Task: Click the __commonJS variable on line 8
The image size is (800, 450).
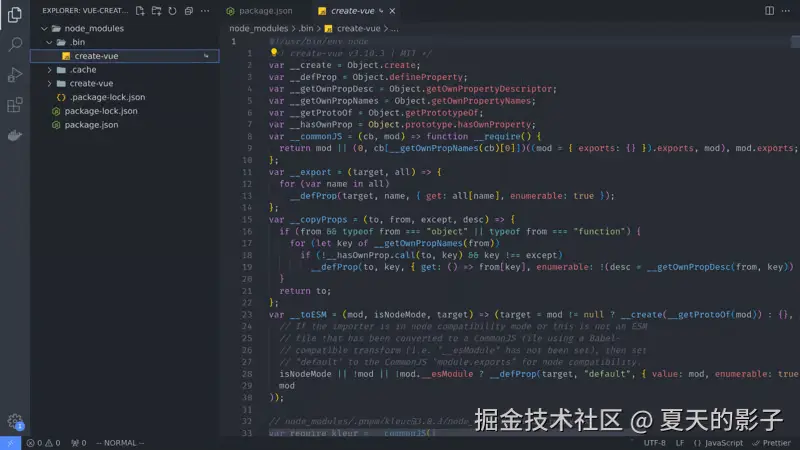Action: coord(316,136)
